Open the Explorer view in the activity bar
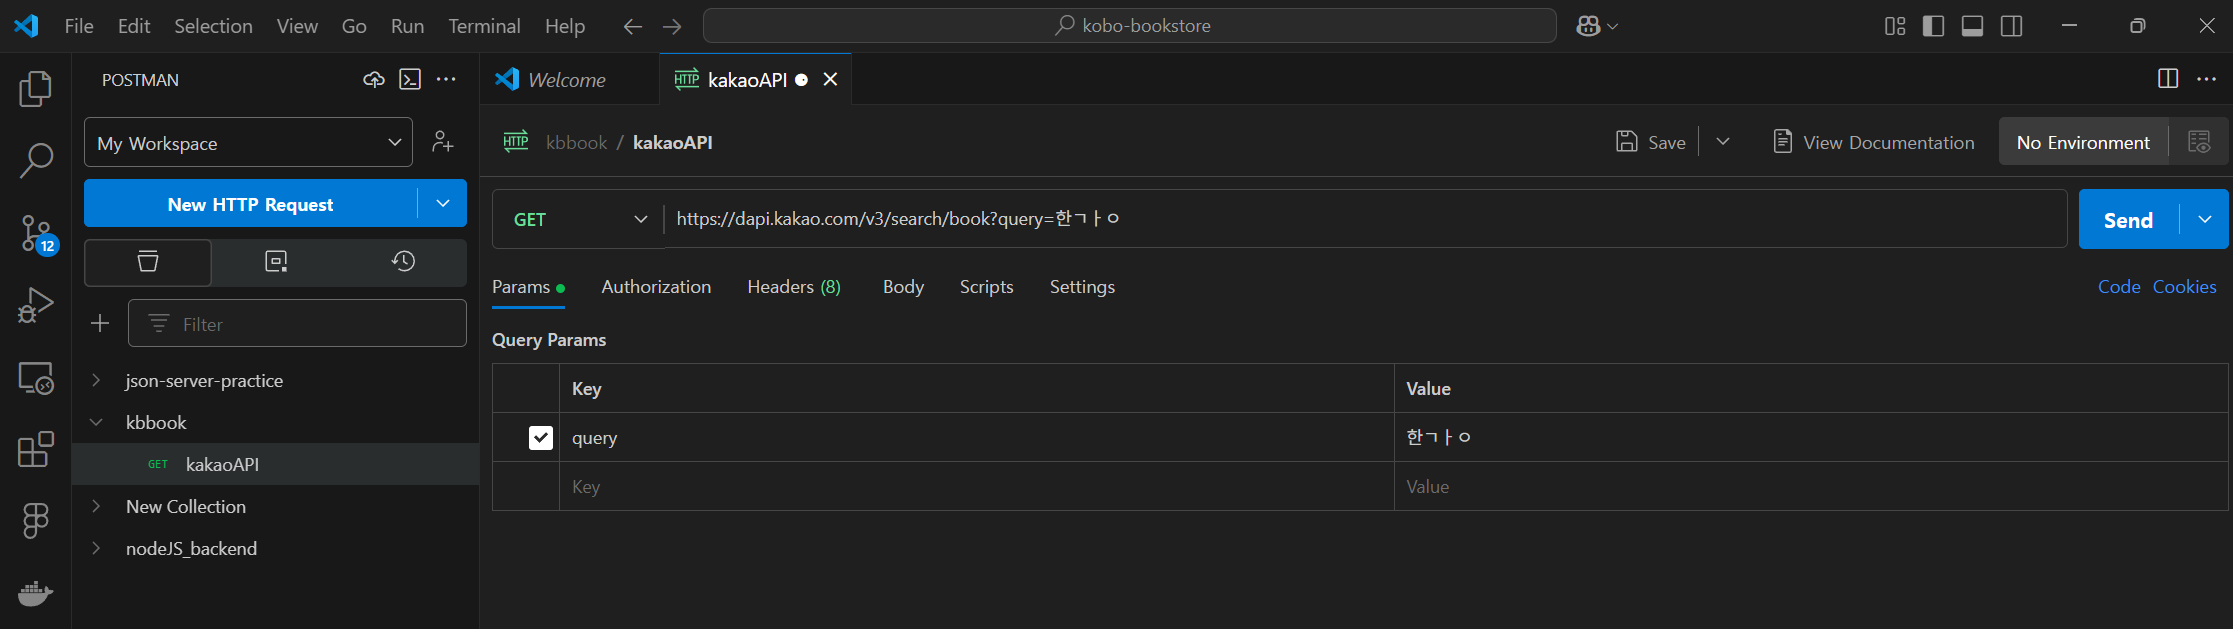 pos(36,89)
